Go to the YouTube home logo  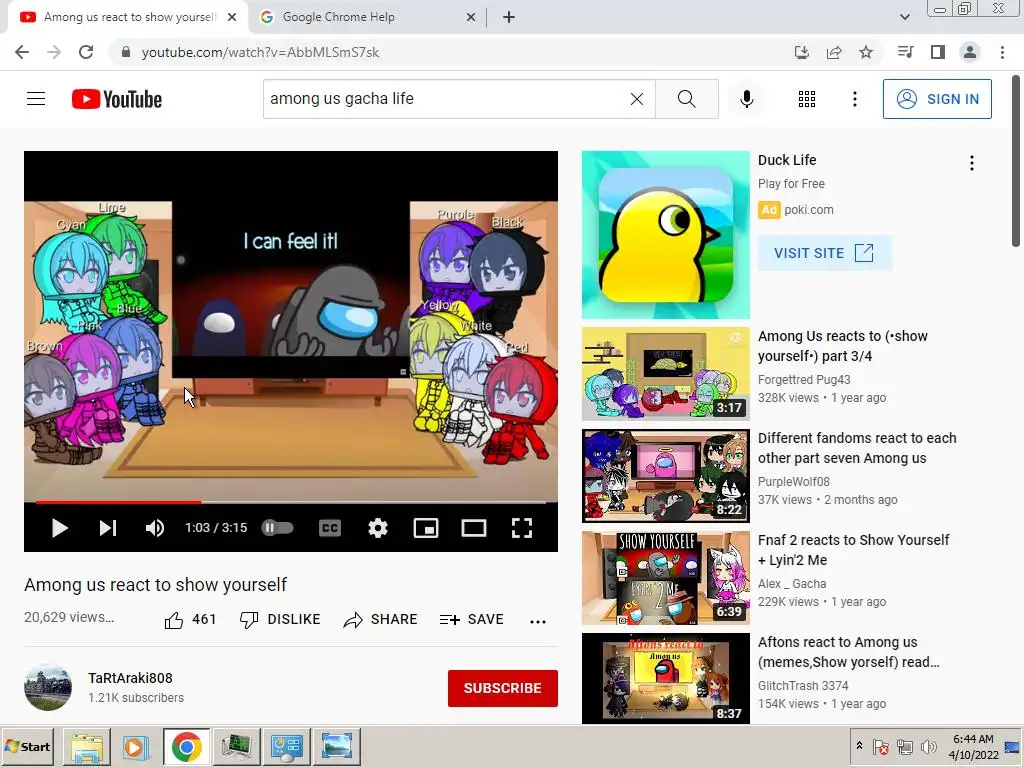click(116, 99)
